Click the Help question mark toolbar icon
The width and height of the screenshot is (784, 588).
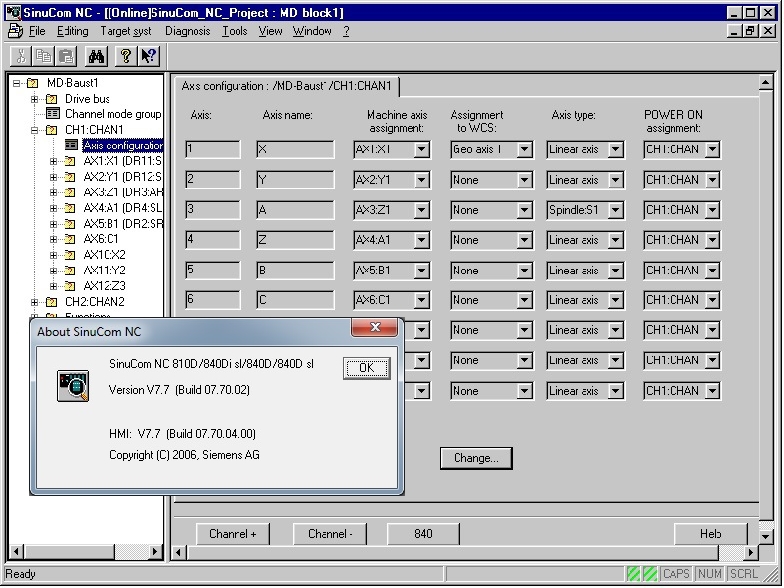pos(126,56)
